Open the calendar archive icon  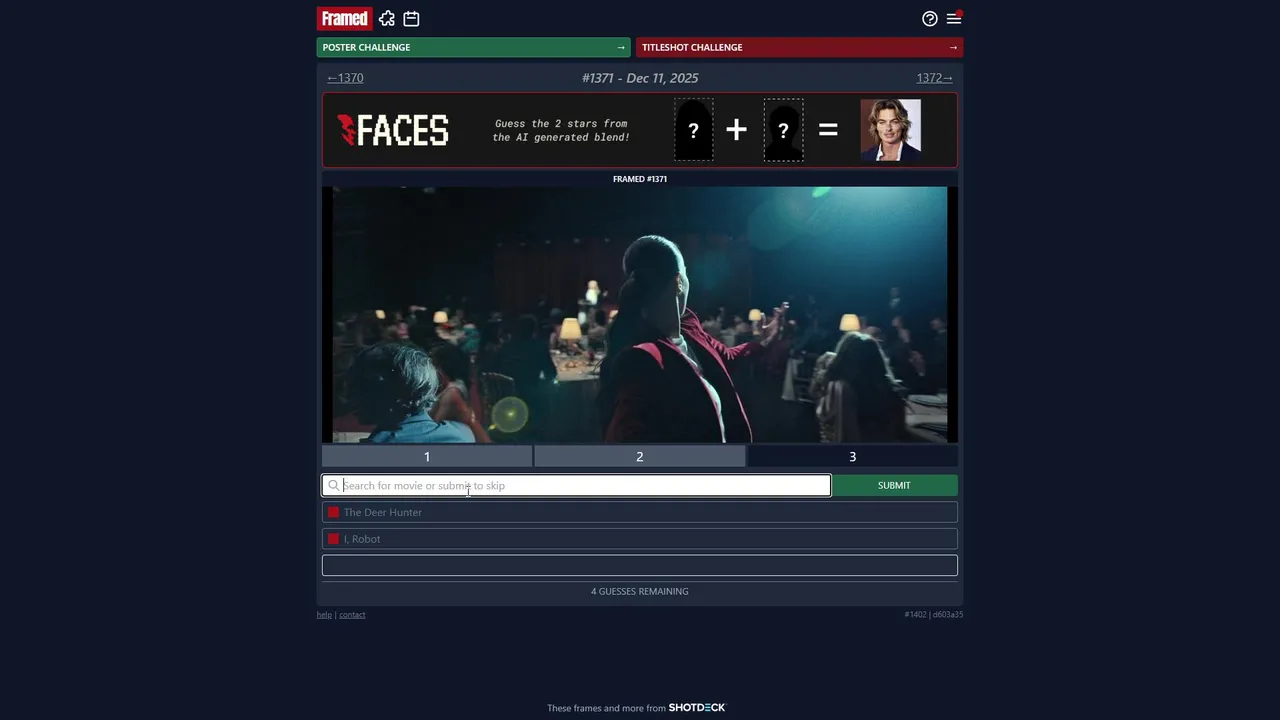(411, 18)
